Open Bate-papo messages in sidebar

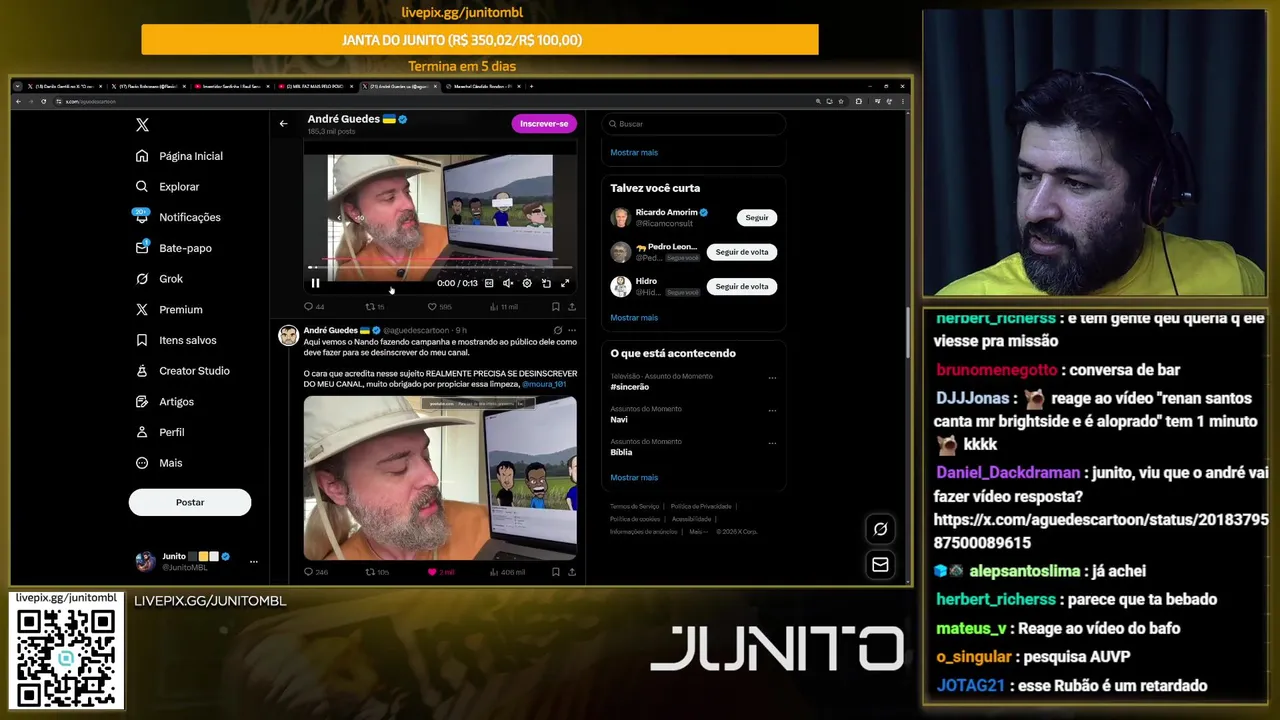pos(174,248)
